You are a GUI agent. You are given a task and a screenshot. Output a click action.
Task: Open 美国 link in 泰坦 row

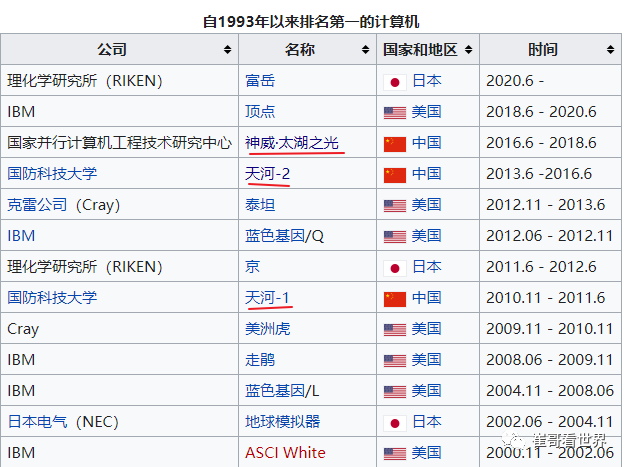pyautogui.click(x=427, y=205)
